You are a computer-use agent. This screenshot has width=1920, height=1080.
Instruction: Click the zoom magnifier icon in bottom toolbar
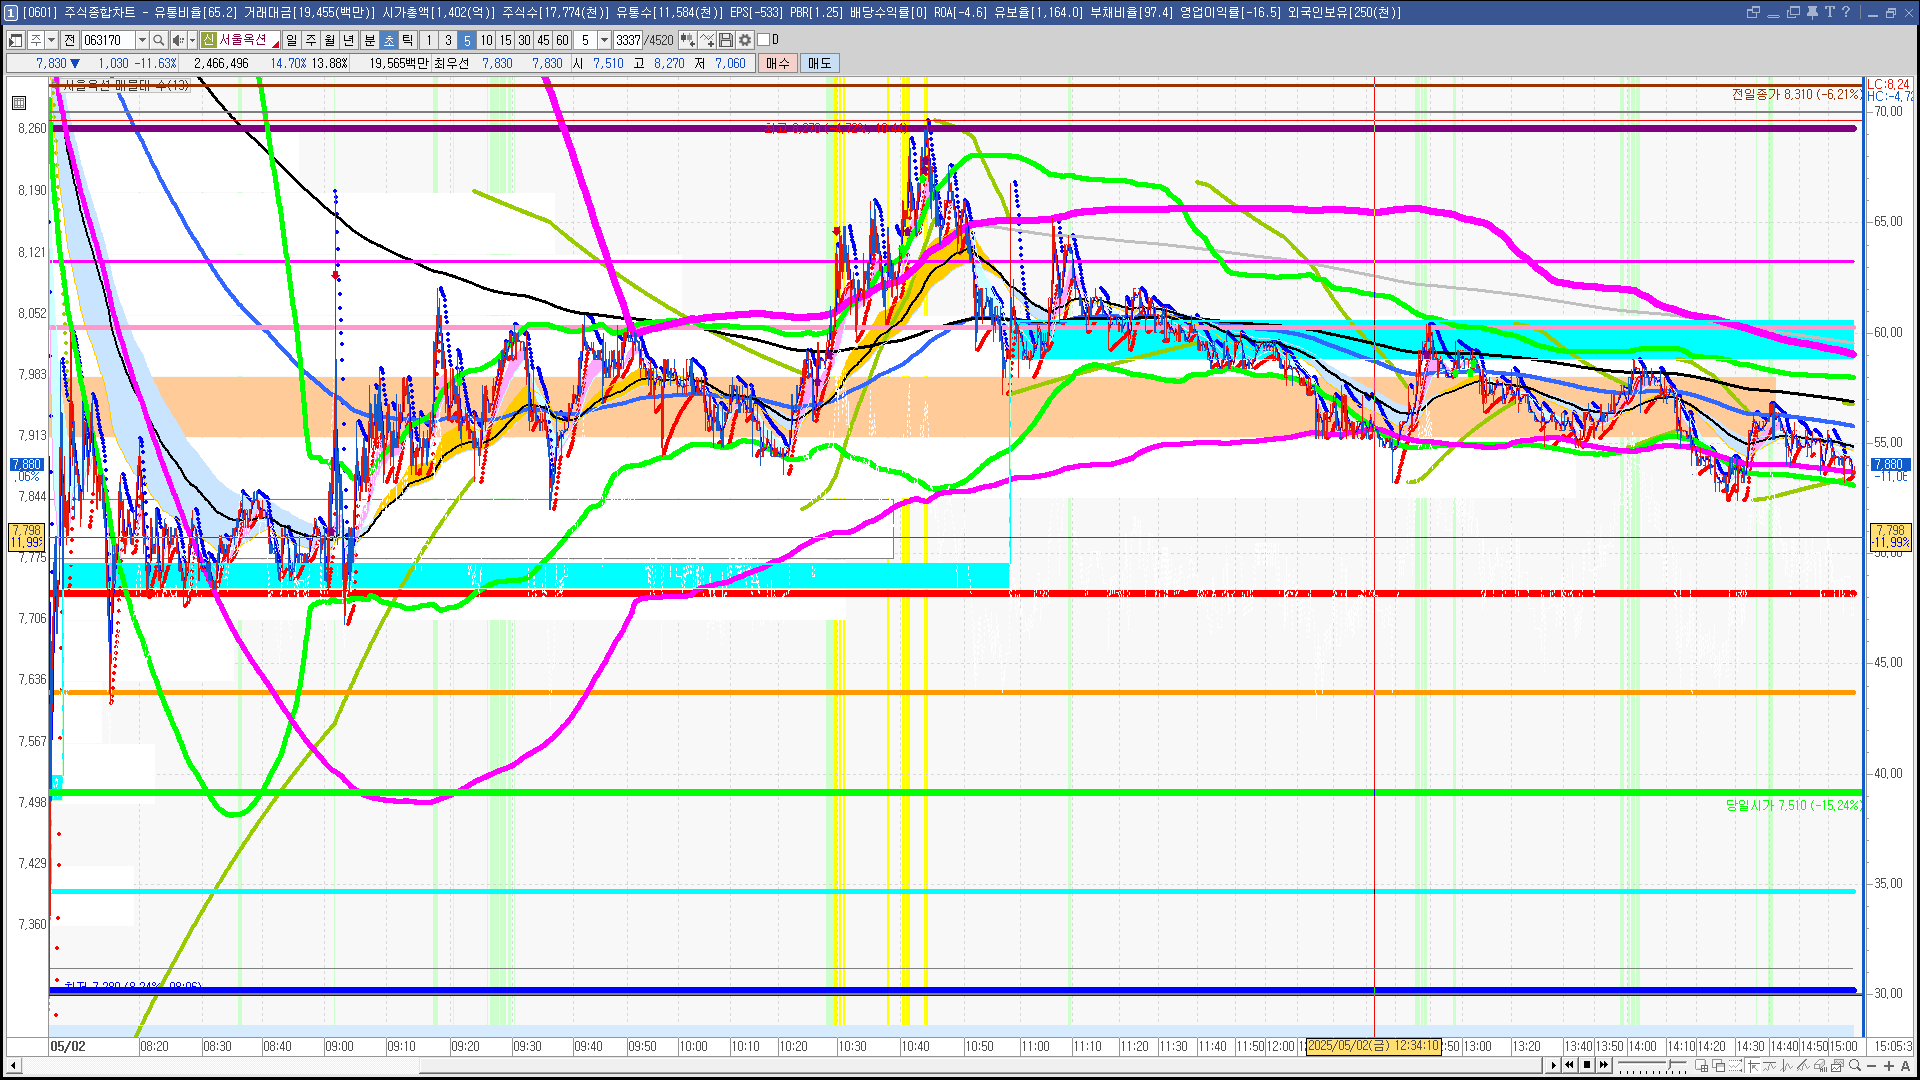[x=1854, y=1066]
